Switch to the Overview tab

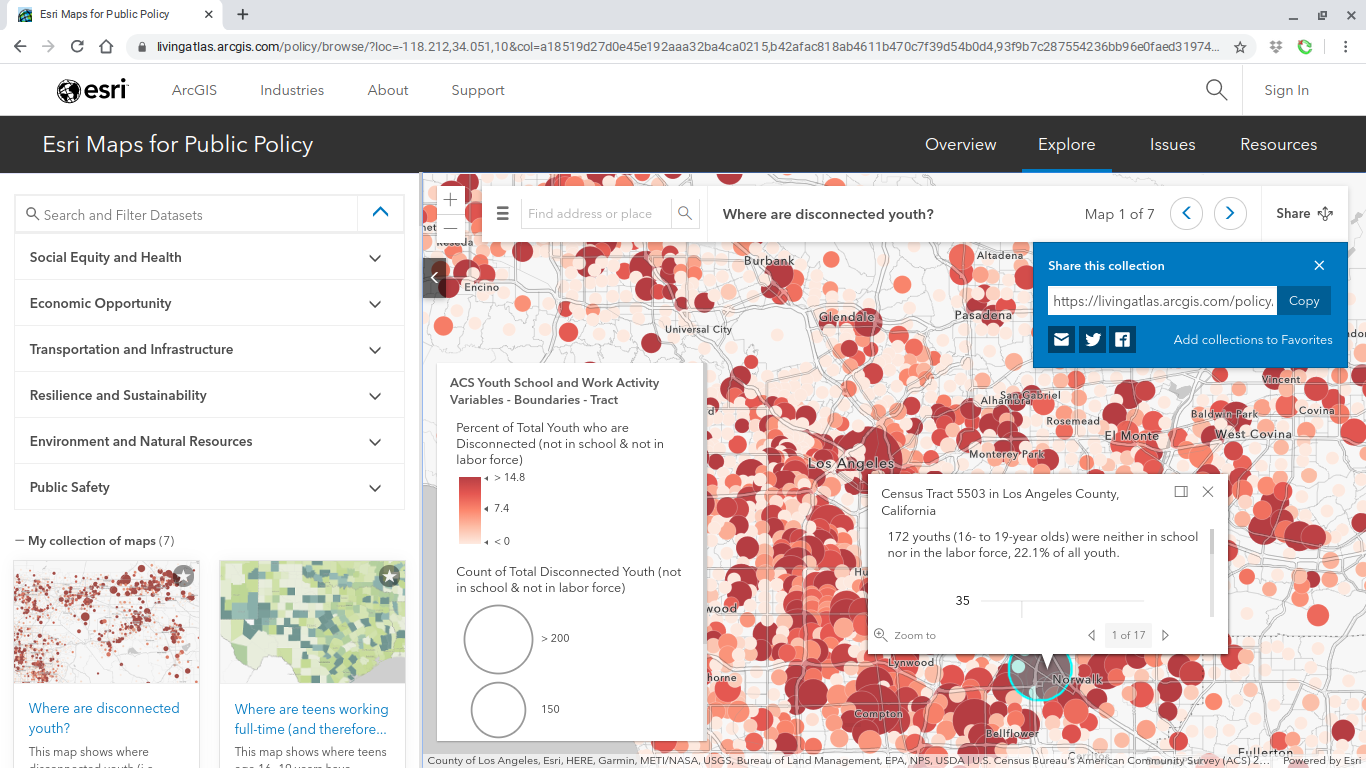click(960, 144)
